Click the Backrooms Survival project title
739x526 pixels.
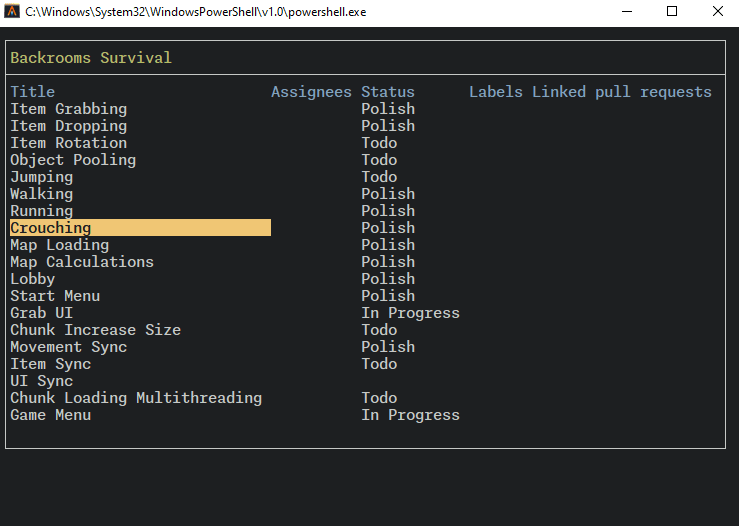pos(91,58)
